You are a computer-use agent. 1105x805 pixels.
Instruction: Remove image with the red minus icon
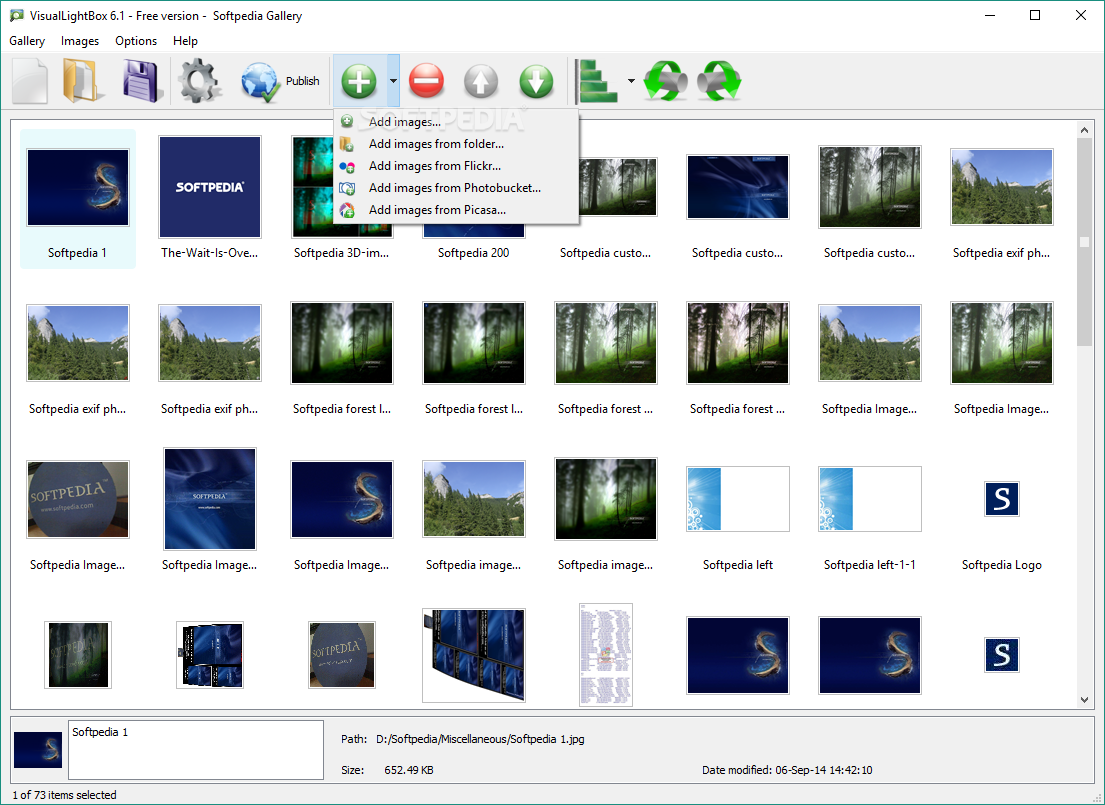click(426, 81)
